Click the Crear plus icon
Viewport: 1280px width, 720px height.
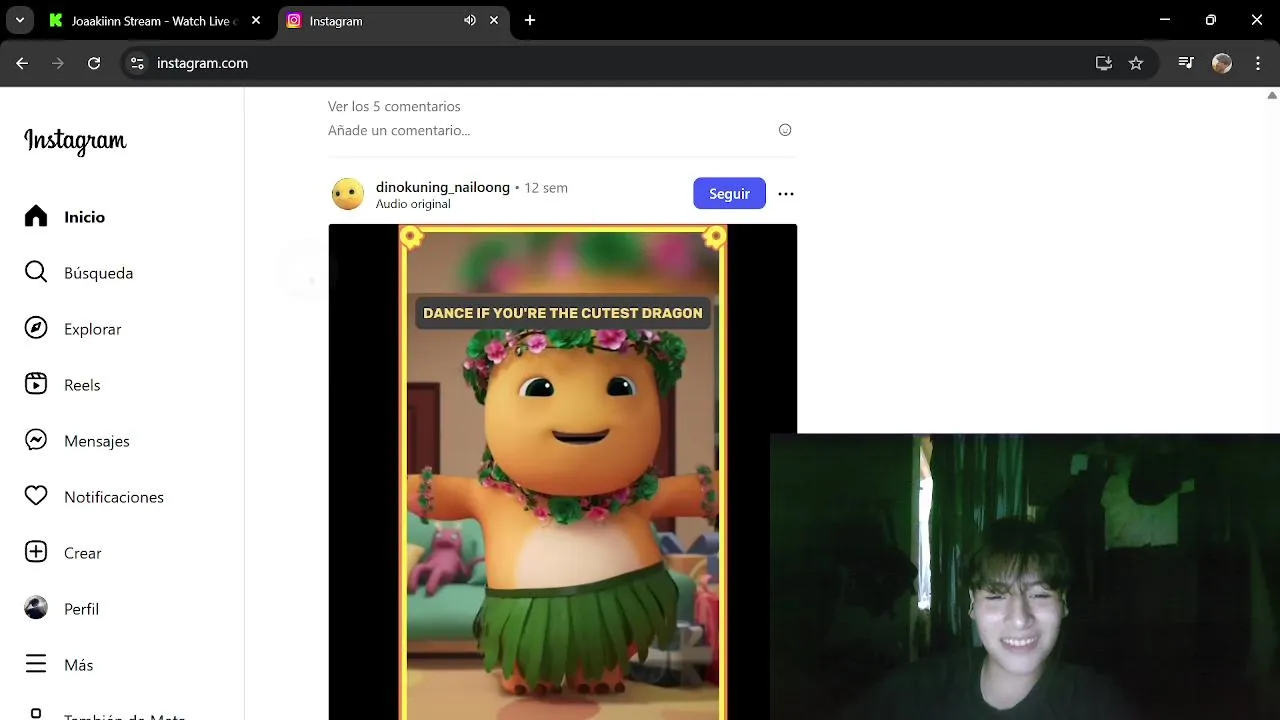[x=36, y=553]
